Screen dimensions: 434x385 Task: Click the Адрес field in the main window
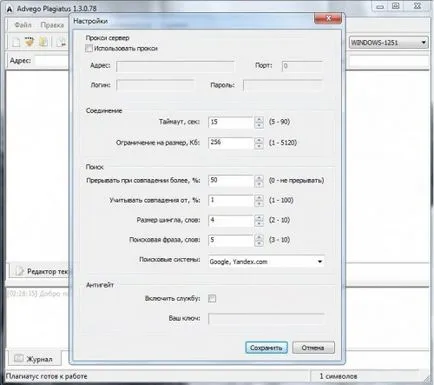(x=52, y=61)
